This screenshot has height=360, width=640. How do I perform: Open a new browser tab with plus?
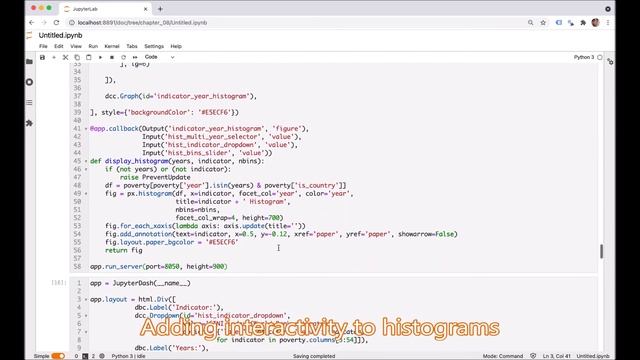[x=160, y=9]
